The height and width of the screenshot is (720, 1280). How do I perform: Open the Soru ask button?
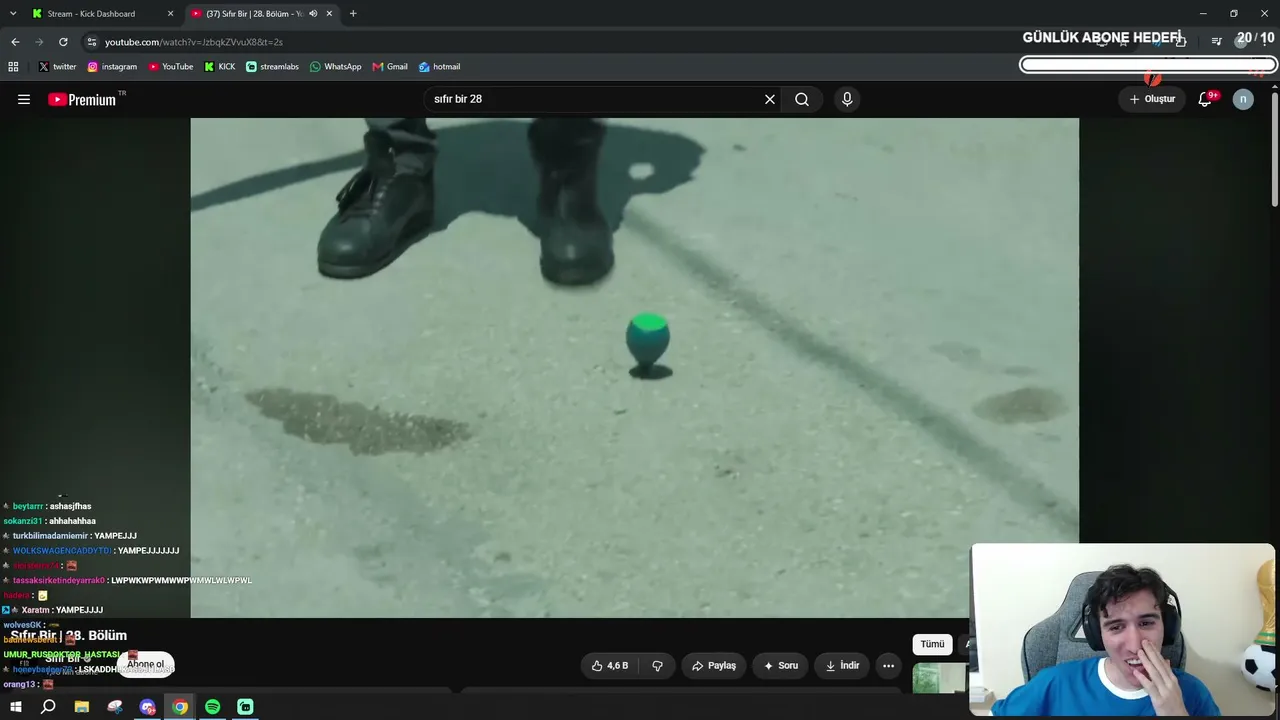781,666
